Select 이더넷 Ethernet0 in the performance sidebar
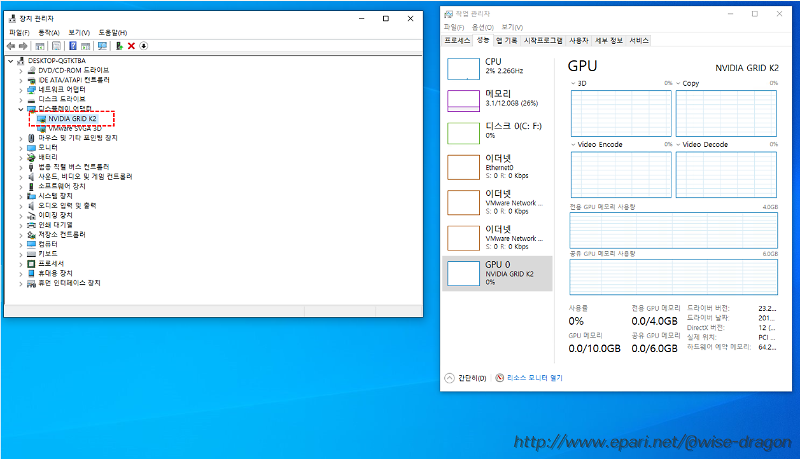The image size is (800, 459). pos(497,167)
